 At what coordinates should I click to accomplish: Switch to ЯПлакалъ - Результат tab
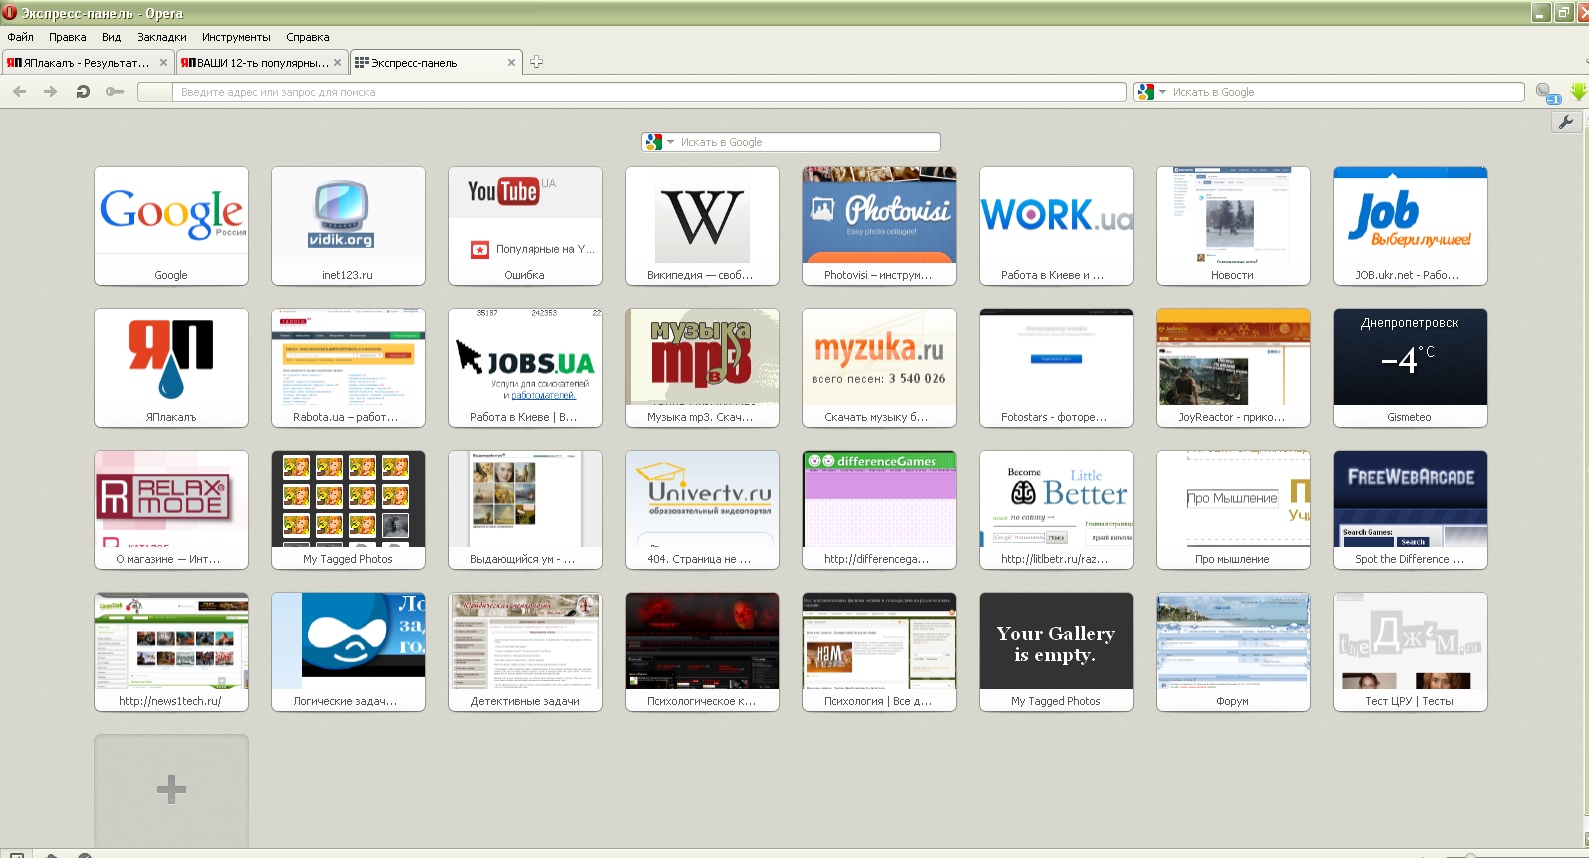pyautogui.click(x=87, y=63)
